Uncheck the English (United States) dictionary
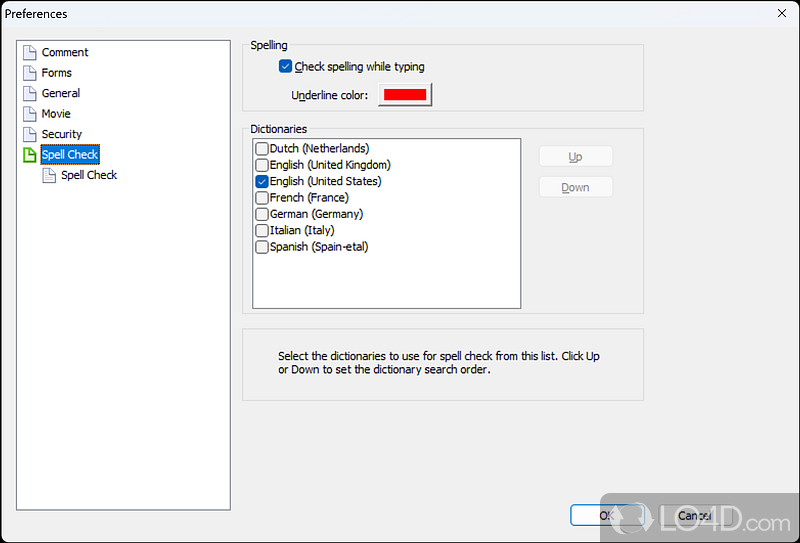Image resolution: width=800 pixels, height=543 pixels. click(262, 181)
